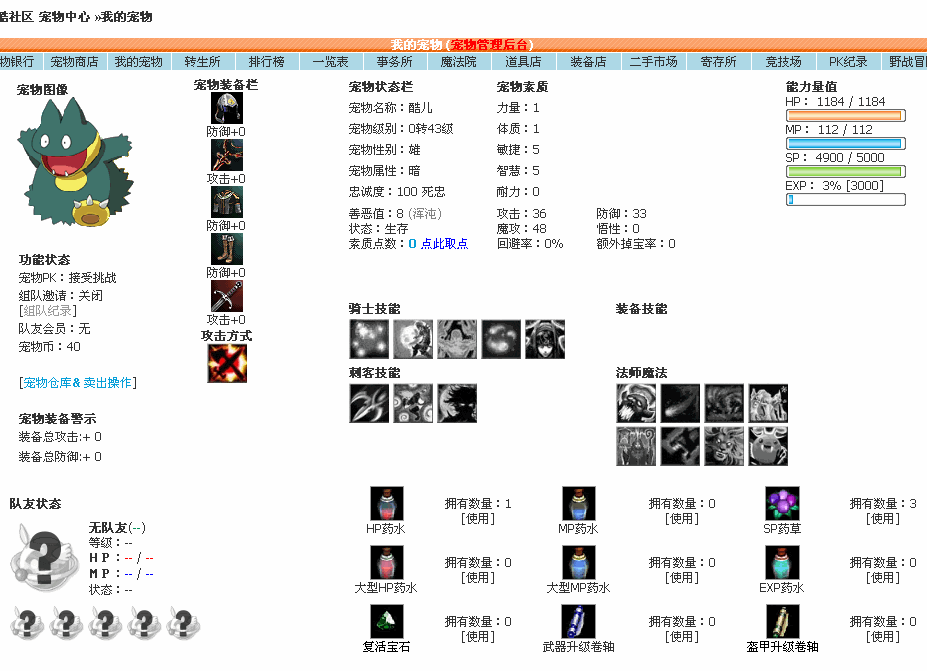The height and width of the screenshot is (671, 927).
Task: Open the 宠物管理后台 link
Action: point(490,45)
